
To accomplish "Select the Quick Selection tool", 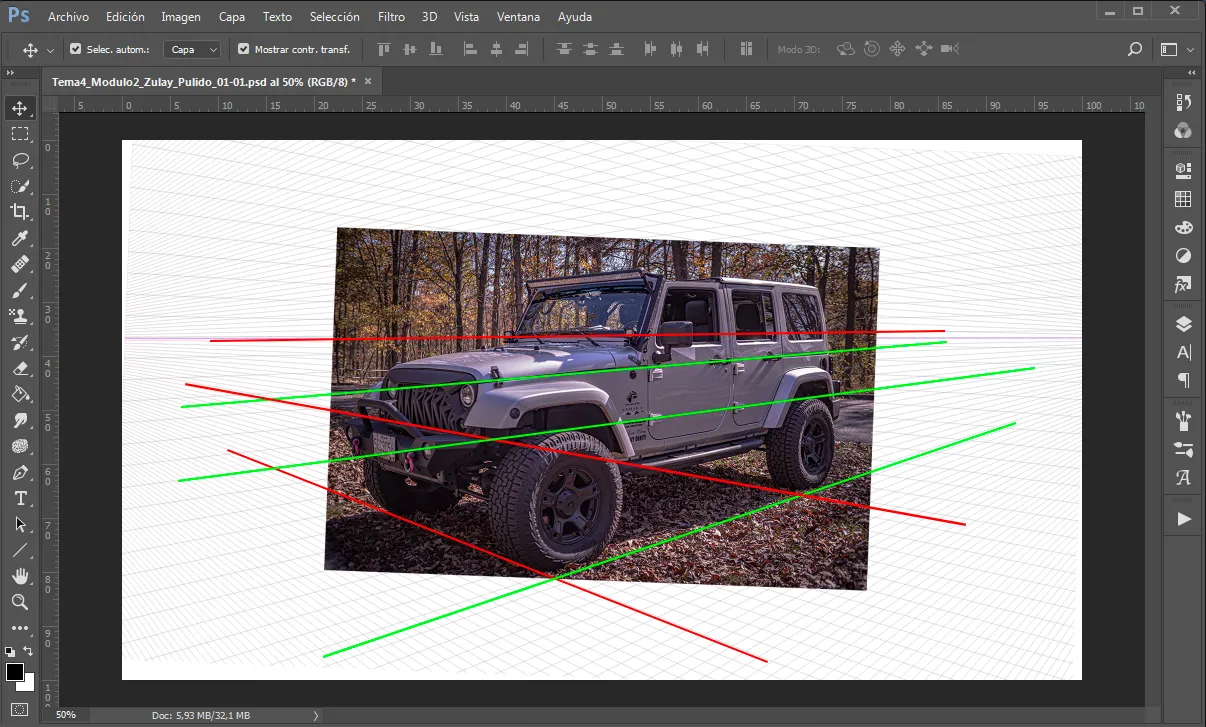I will 20,186.
